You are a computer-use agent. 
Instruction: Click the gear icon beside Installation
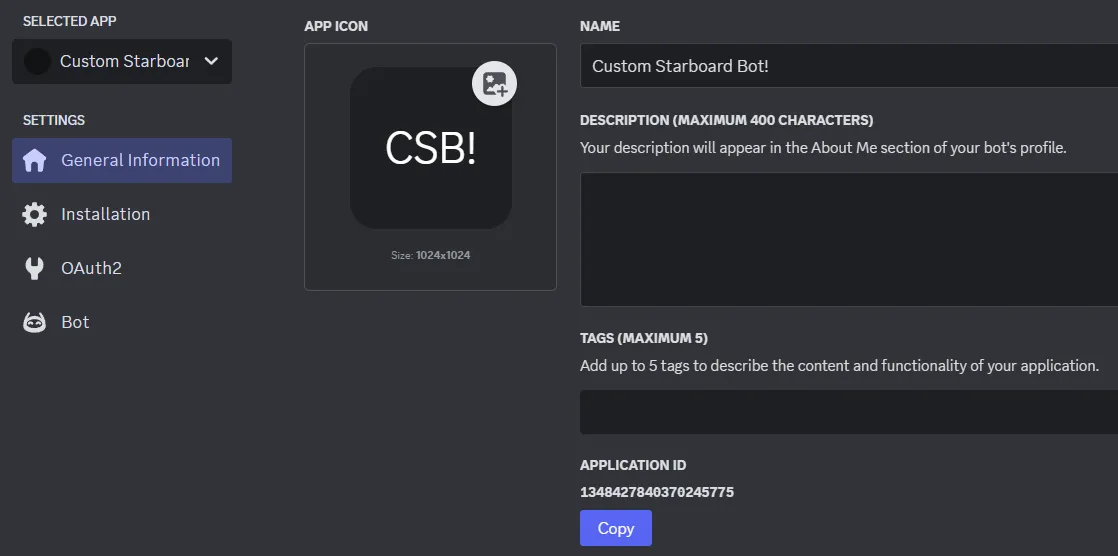click(x=34, y=215)
